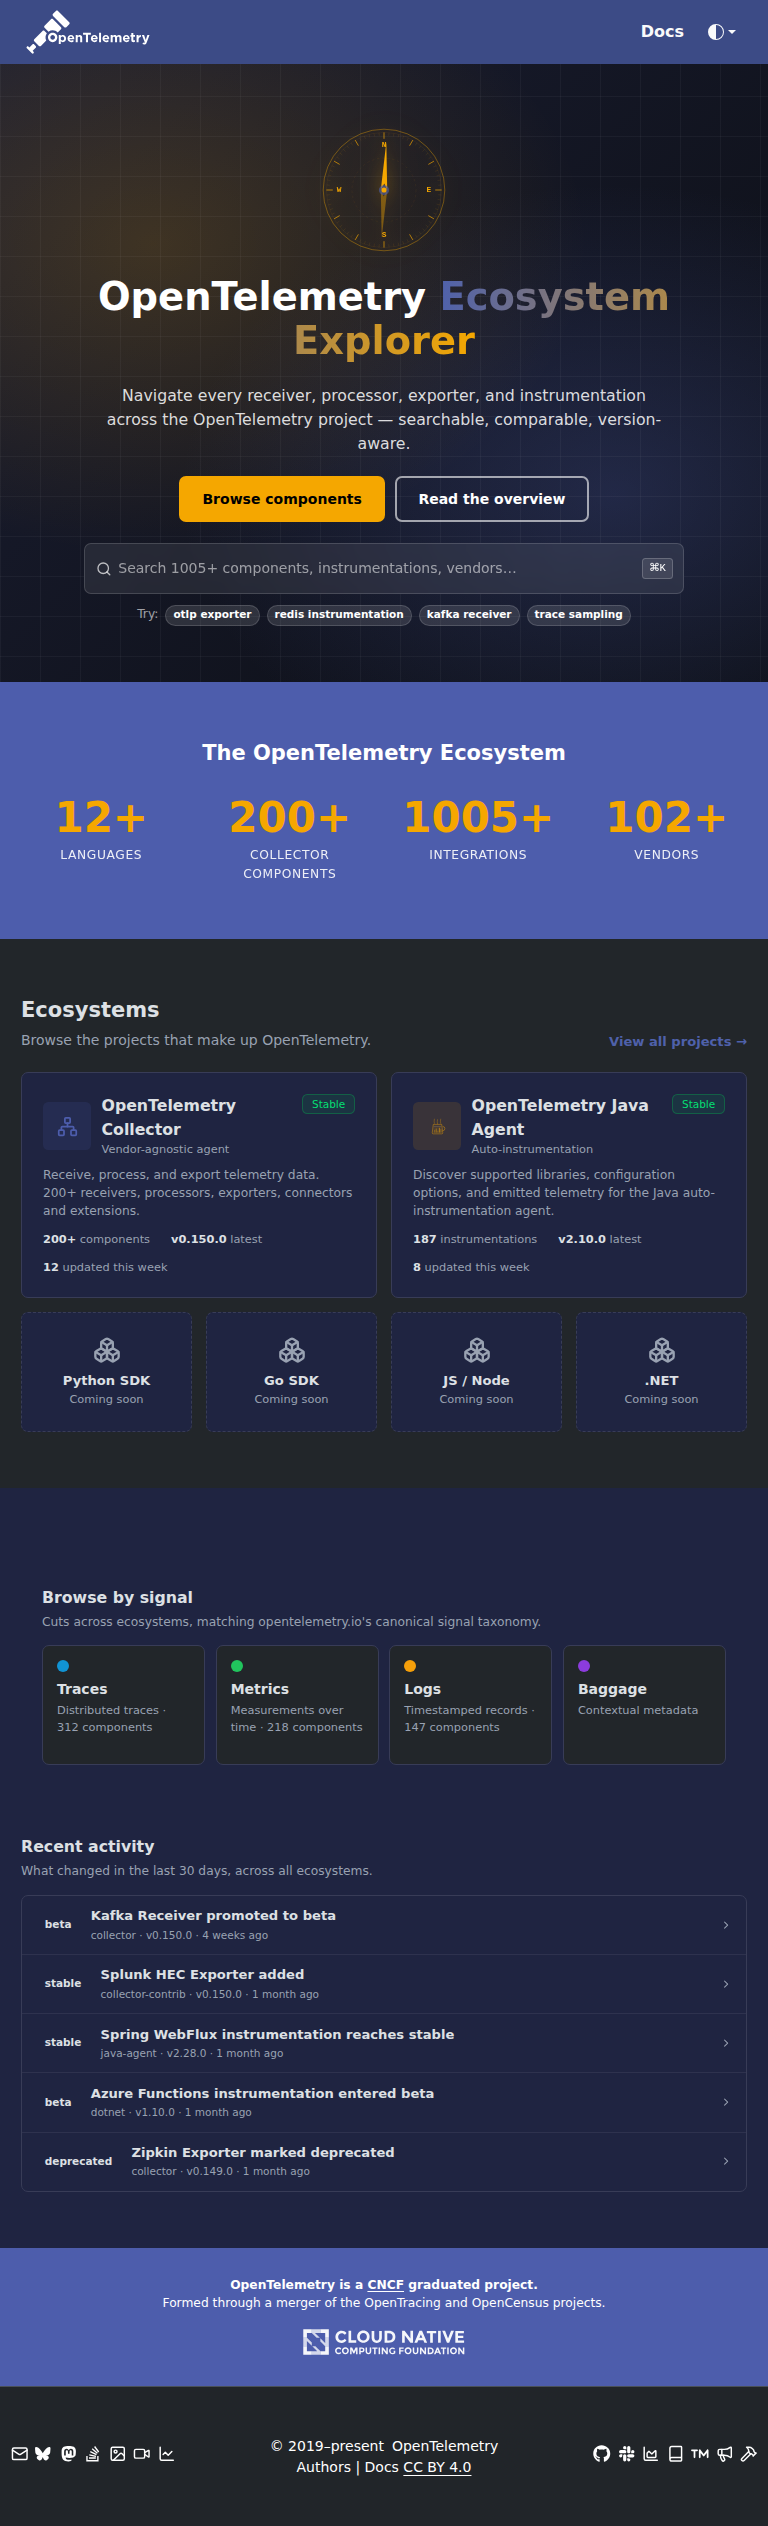Select the Python SDK card label
This screenshot has height=2526, width=768.
tap(107, 1381)
